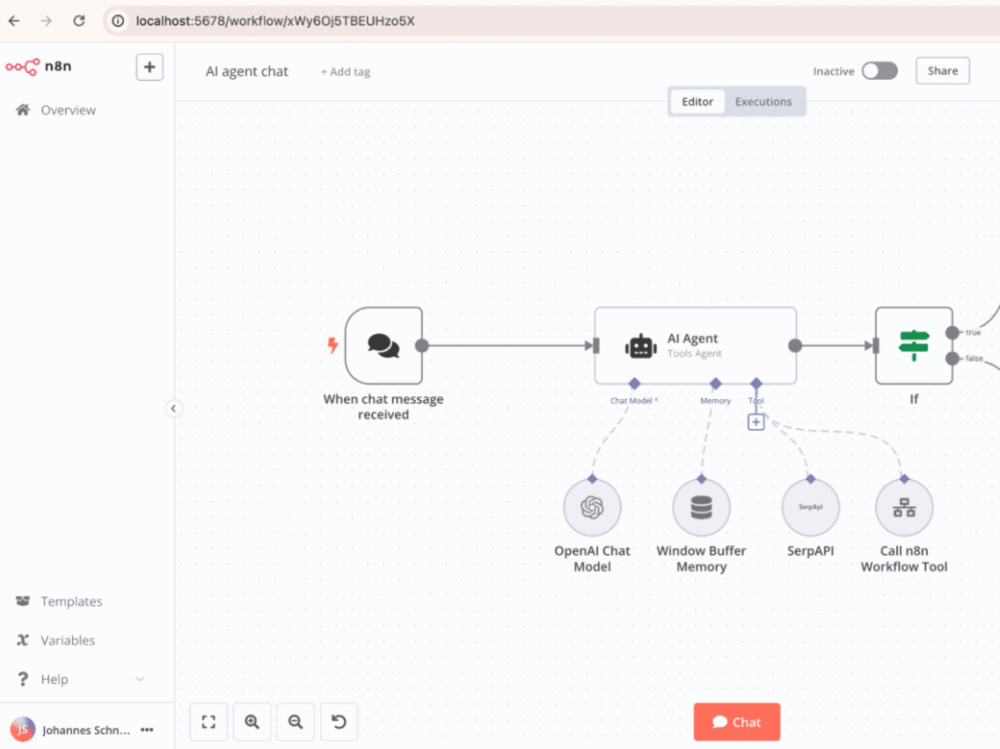This screenshot has width=1000, height=749.
Task: Select the If node signpost icon
Action: click(x=914, y=345)
